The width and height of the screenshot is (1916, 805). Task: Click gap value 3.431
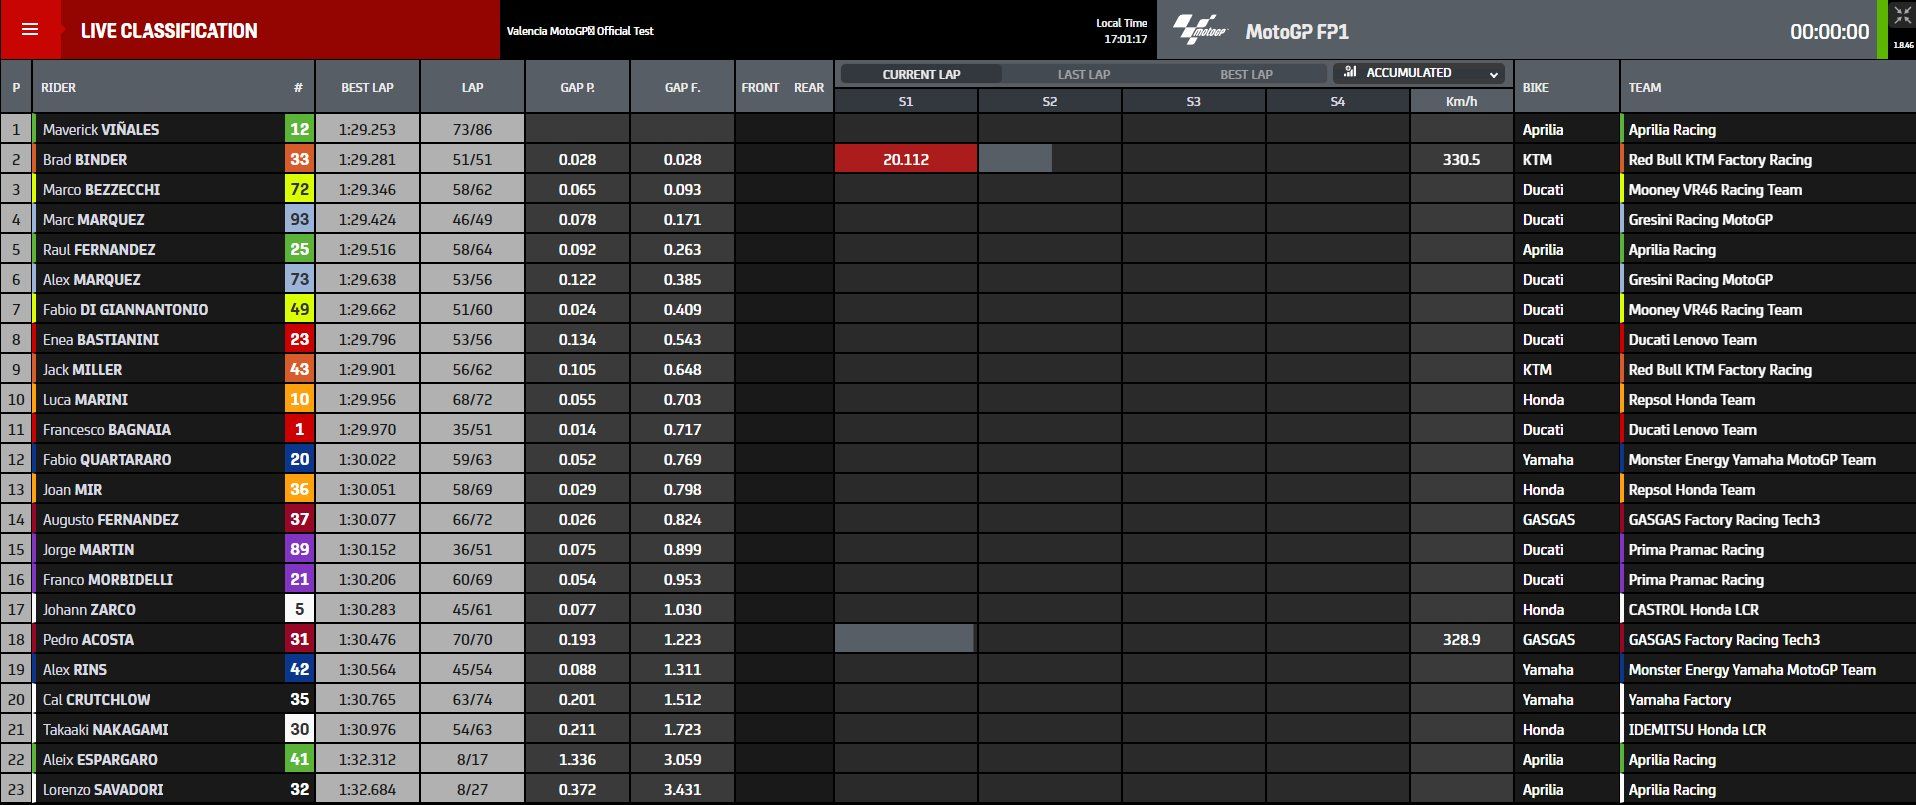click(x=682, y=789)
